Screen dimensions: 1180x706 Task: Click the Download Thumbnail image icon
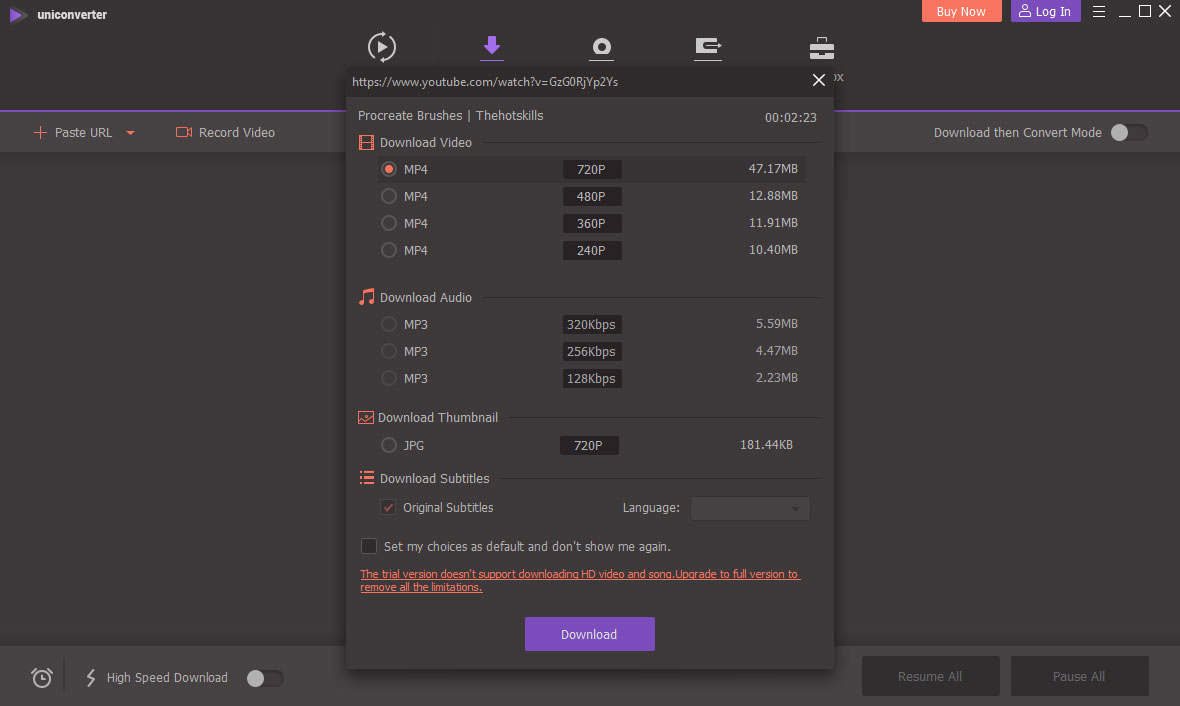(x=366, y=418)
